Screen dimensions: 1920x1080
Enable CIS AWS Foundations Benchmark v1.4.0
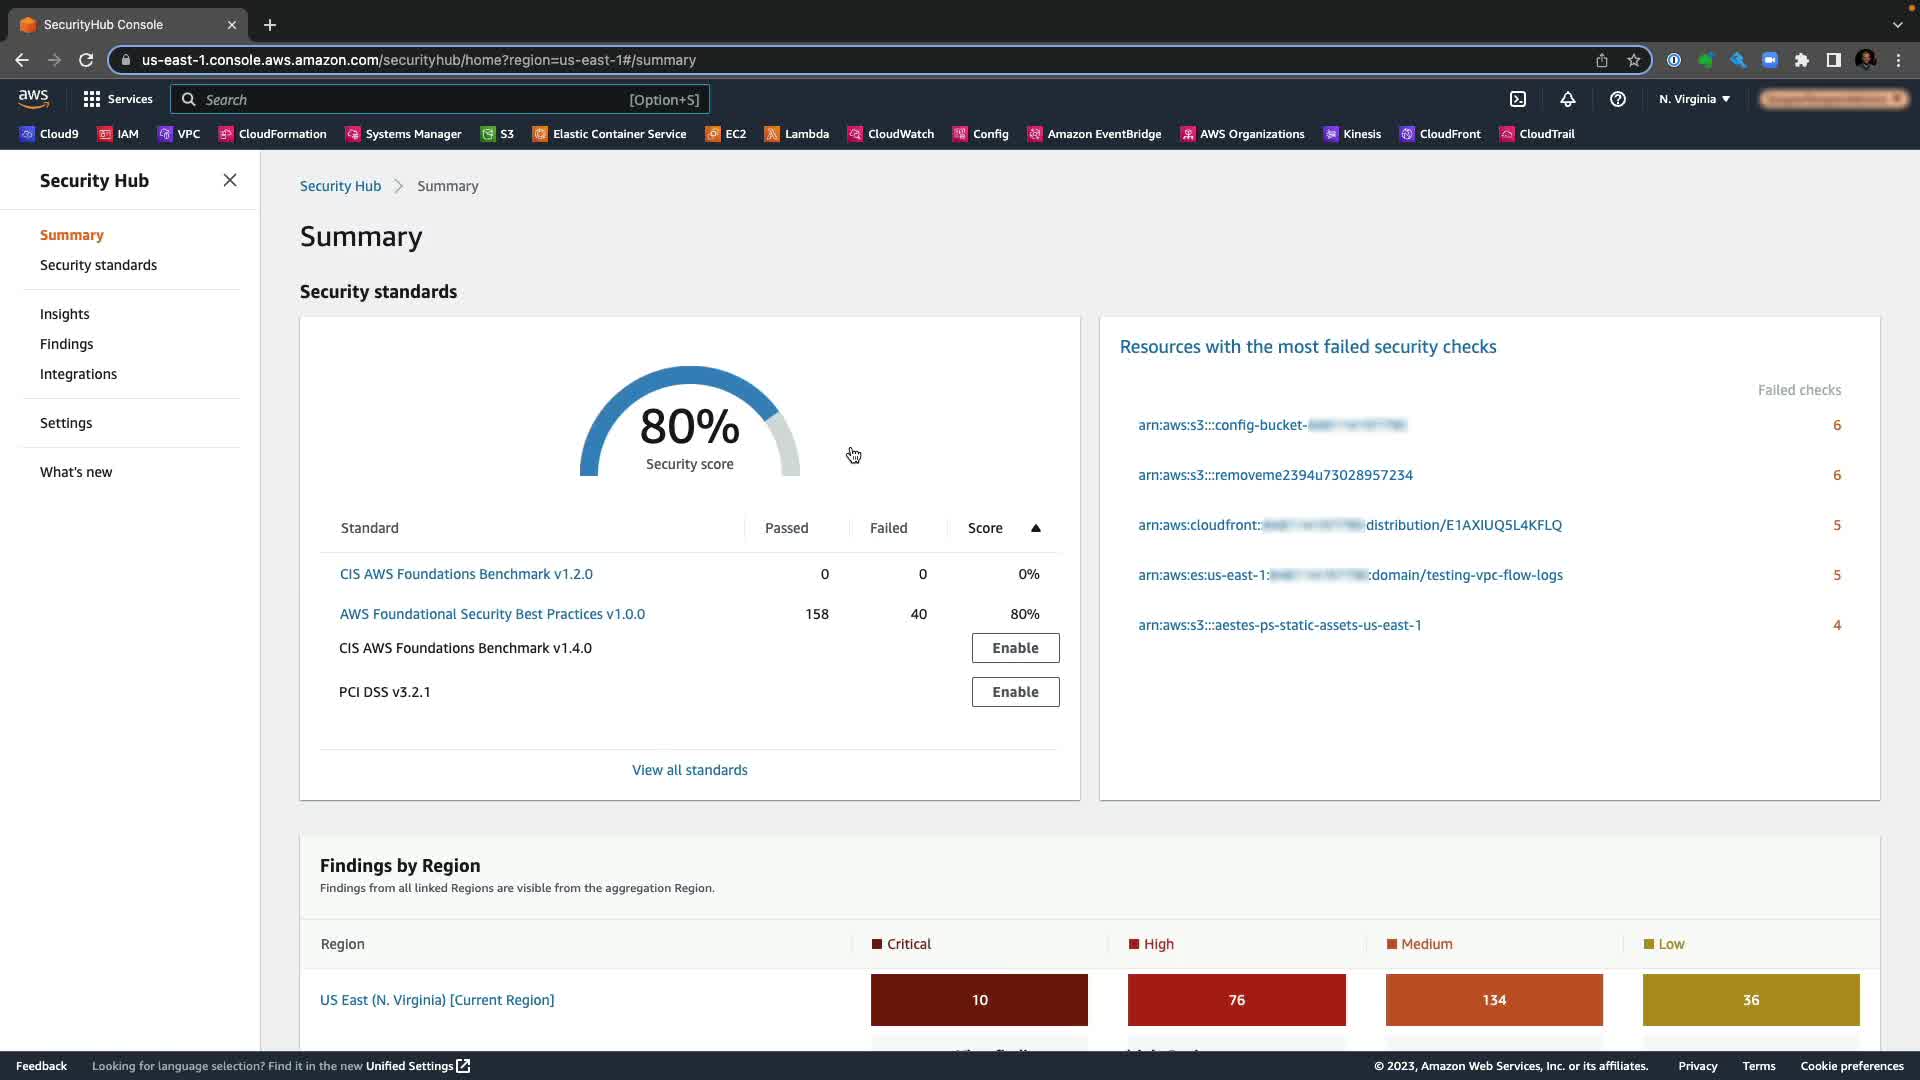(x=1015, y=648)
